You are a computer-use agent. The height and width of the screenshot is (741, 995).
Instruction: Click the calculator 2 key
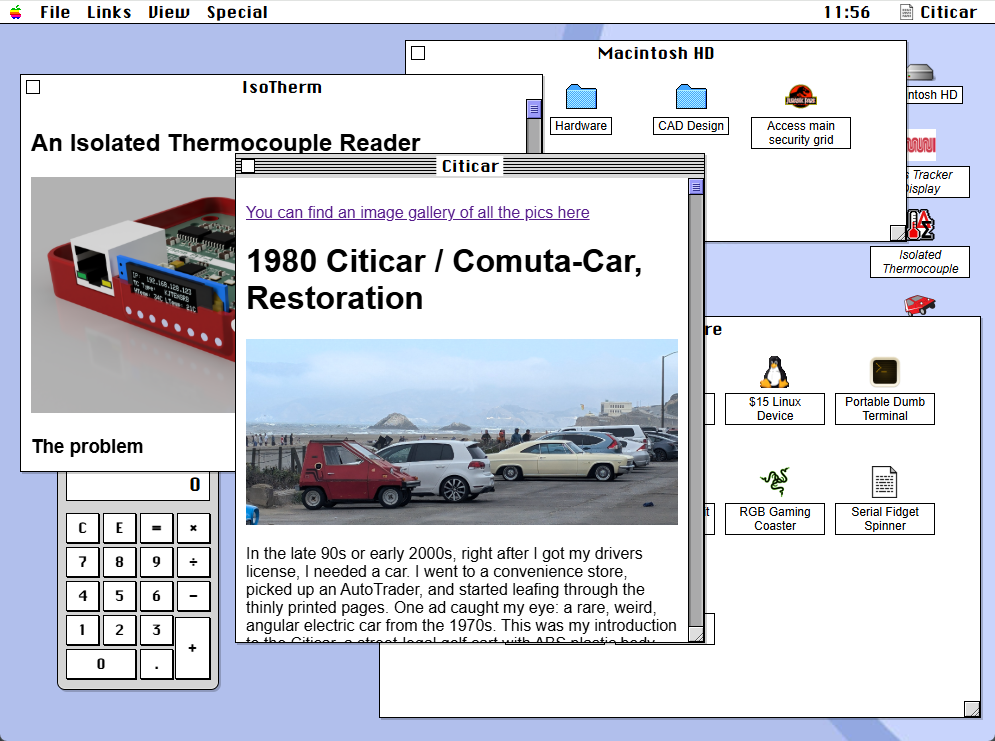point(119,631)
